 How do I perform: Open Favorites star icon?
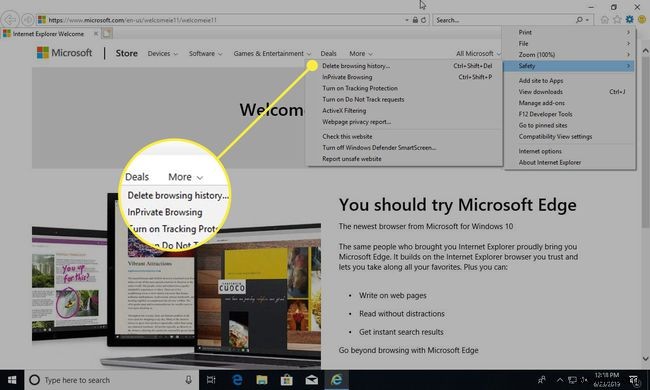pyautogui.click(x=617, y=19)
